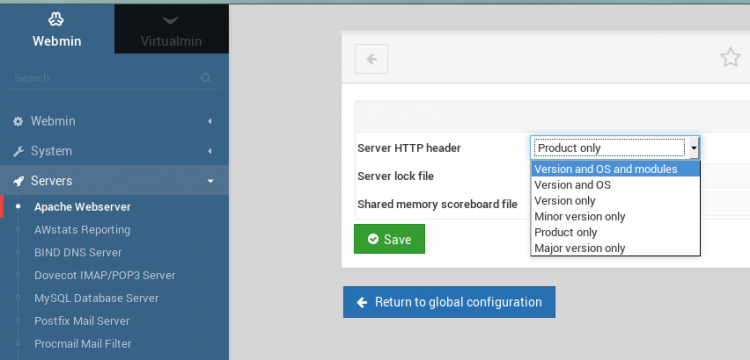Click the search magnifier icon
This screenshot has width=750, height=360.
click(206, 78)
